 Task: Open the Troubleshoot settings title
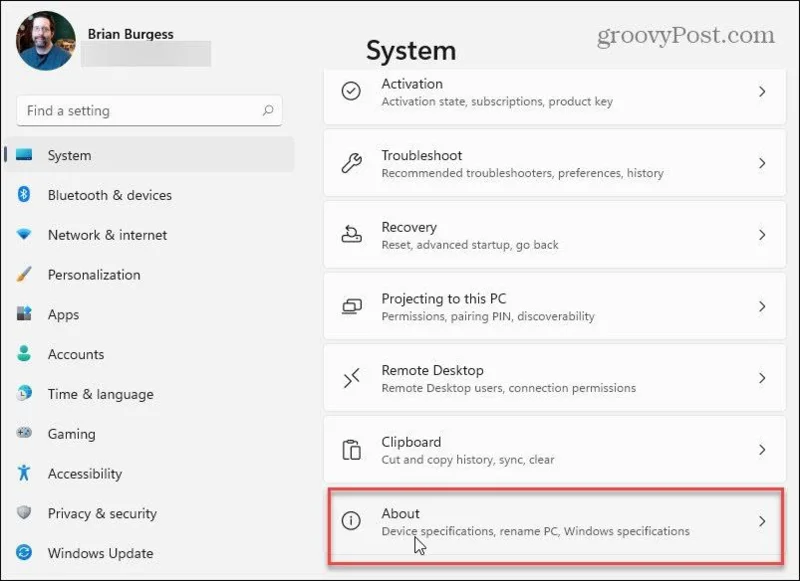[422, 155]
